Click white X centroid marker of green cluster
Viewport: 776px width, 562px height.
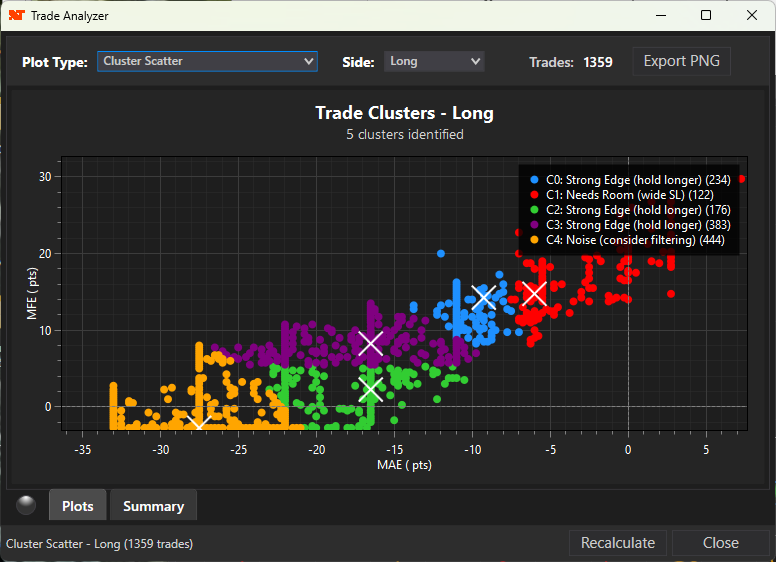click(371, 390)
